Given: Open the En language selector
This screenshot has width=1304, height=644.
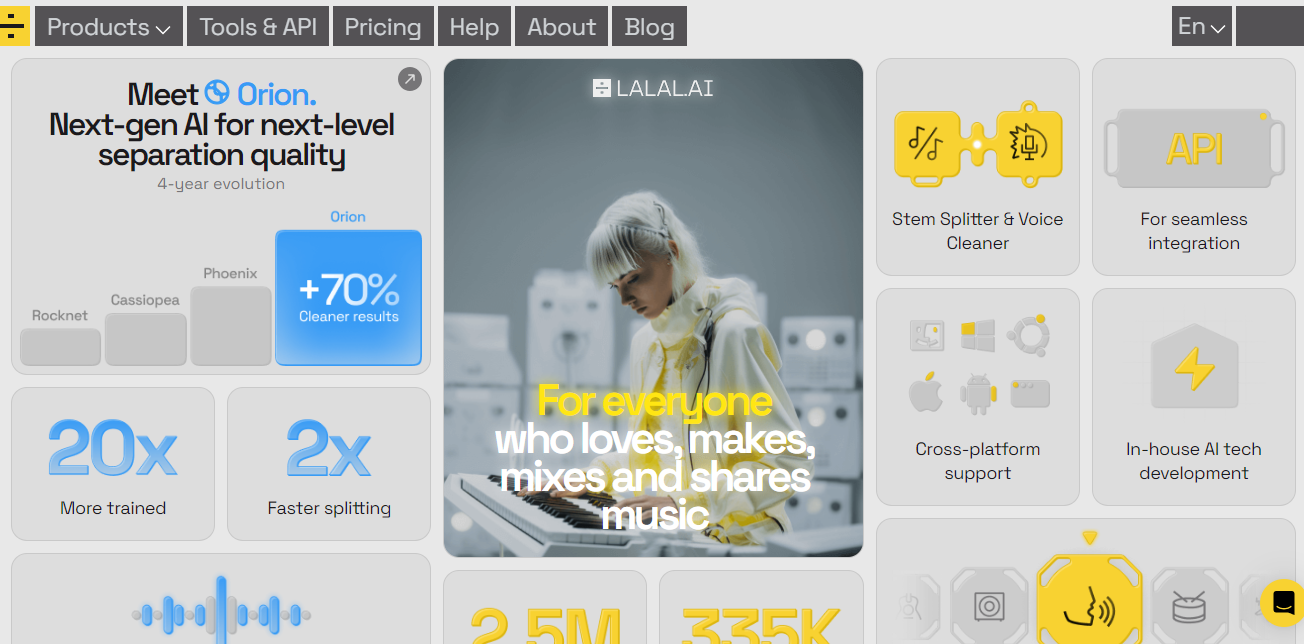Looking at the screenshot, I should (x=1202, y=26).
